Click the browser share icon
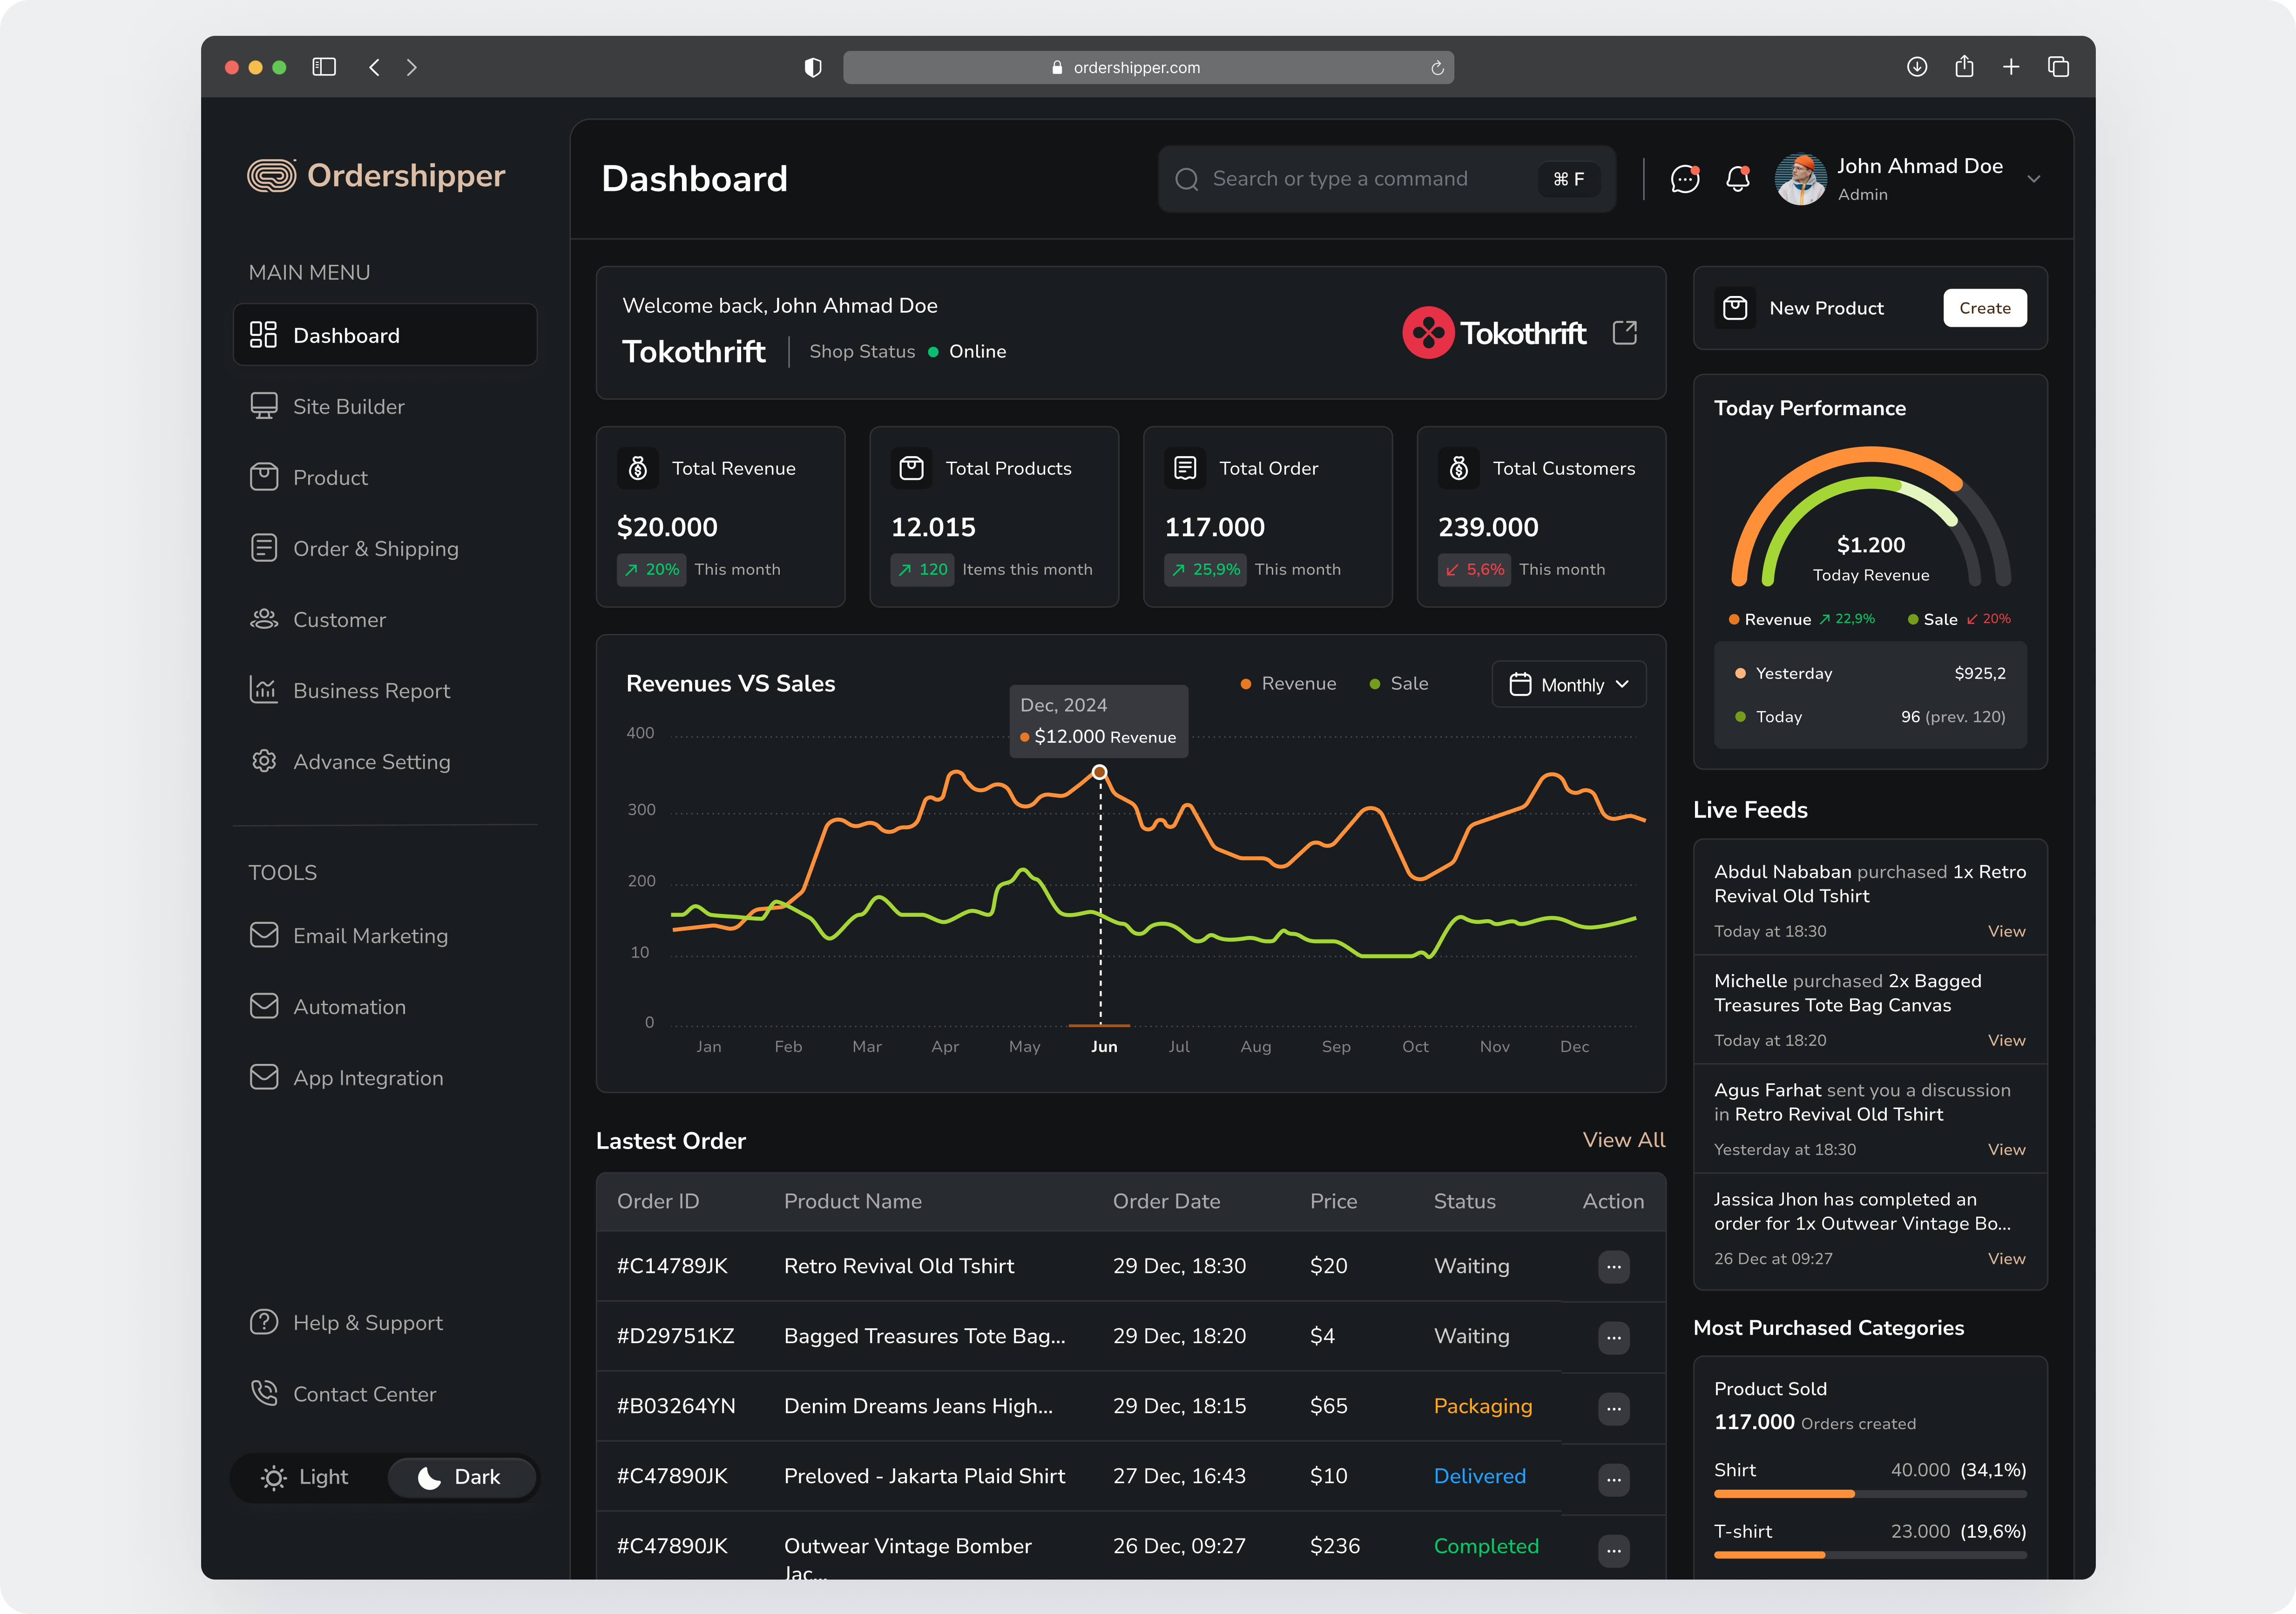 pos(1964,67)
